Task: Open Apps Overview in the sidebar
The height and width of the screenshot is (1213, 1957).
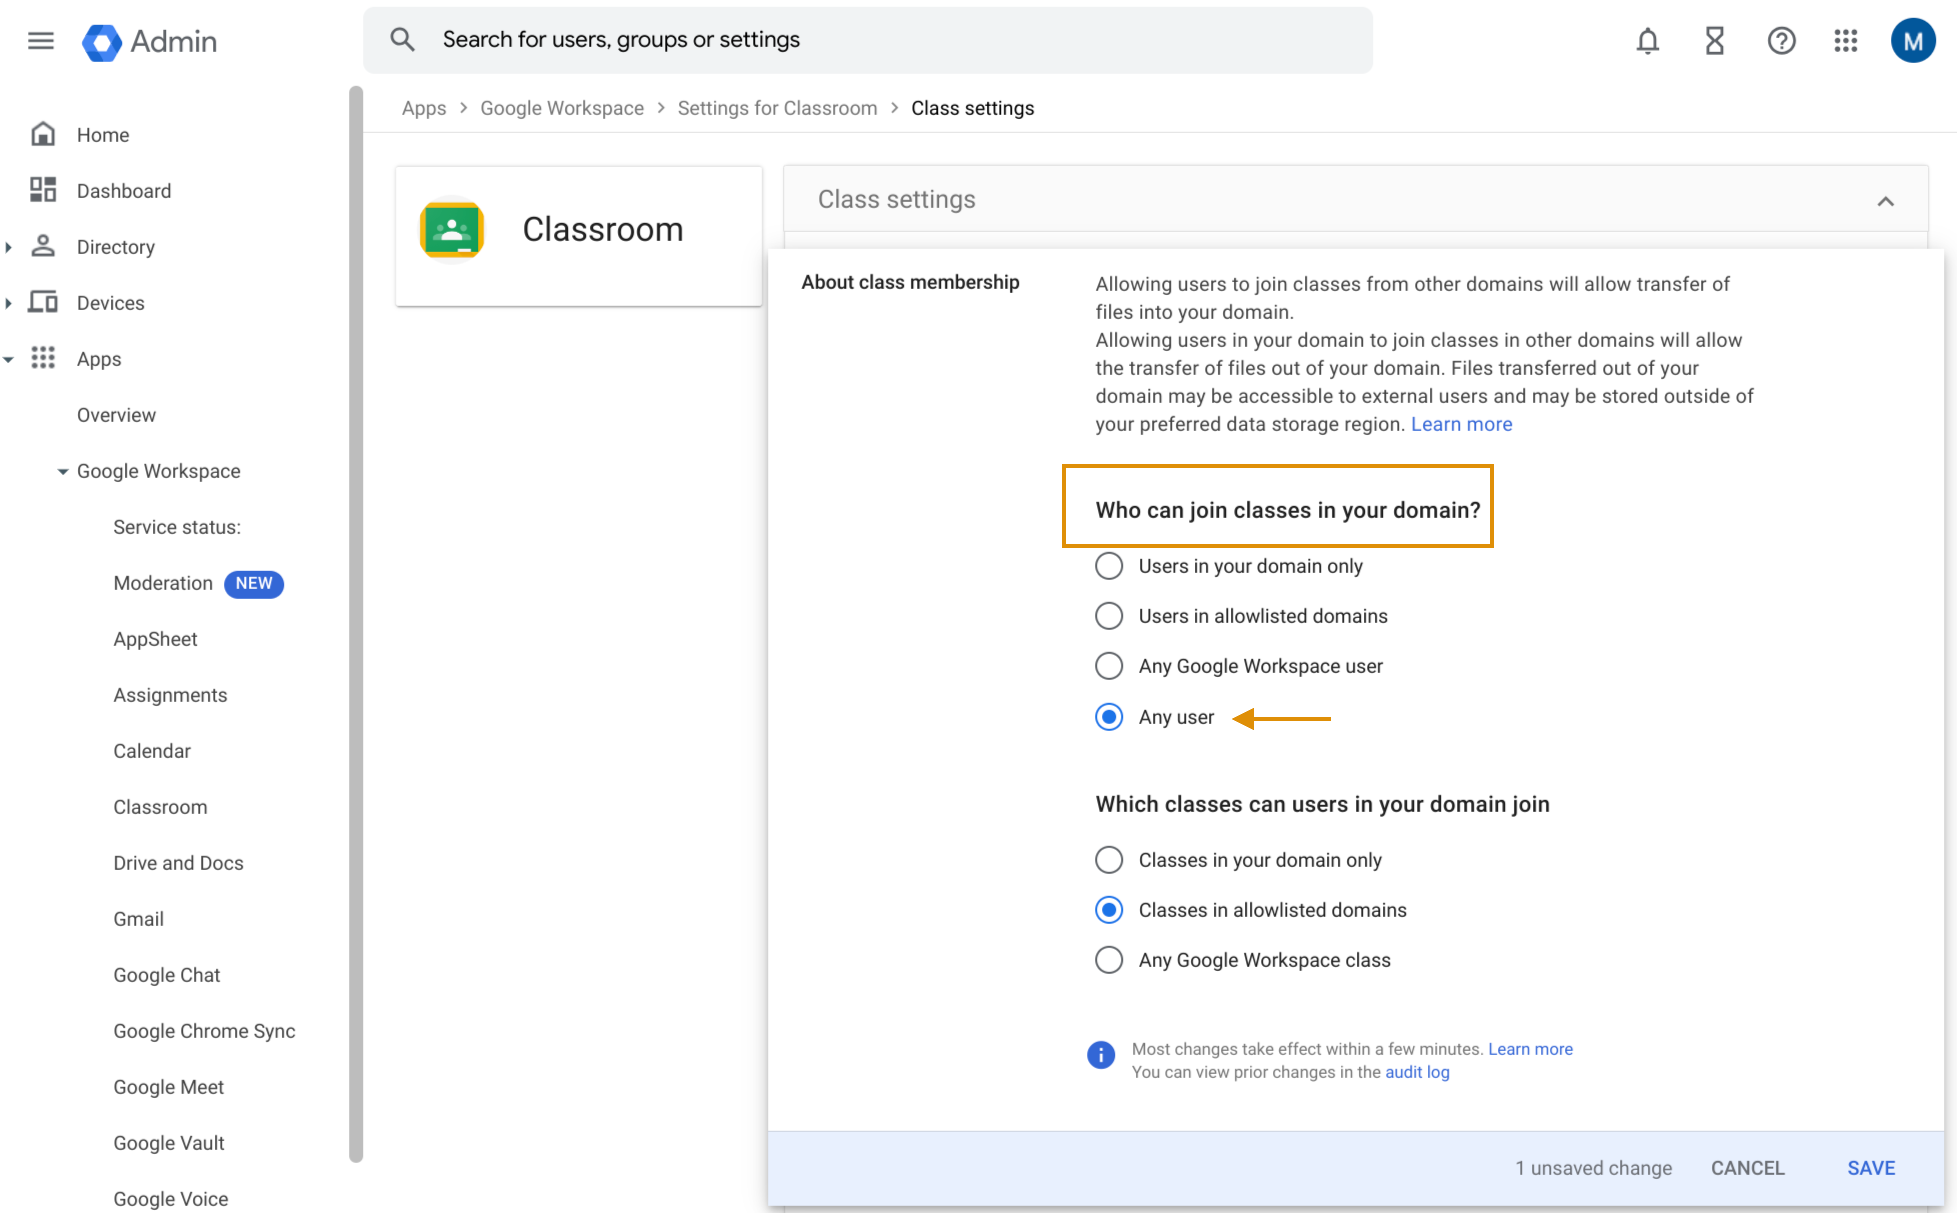Action: (x=116, y=415)
